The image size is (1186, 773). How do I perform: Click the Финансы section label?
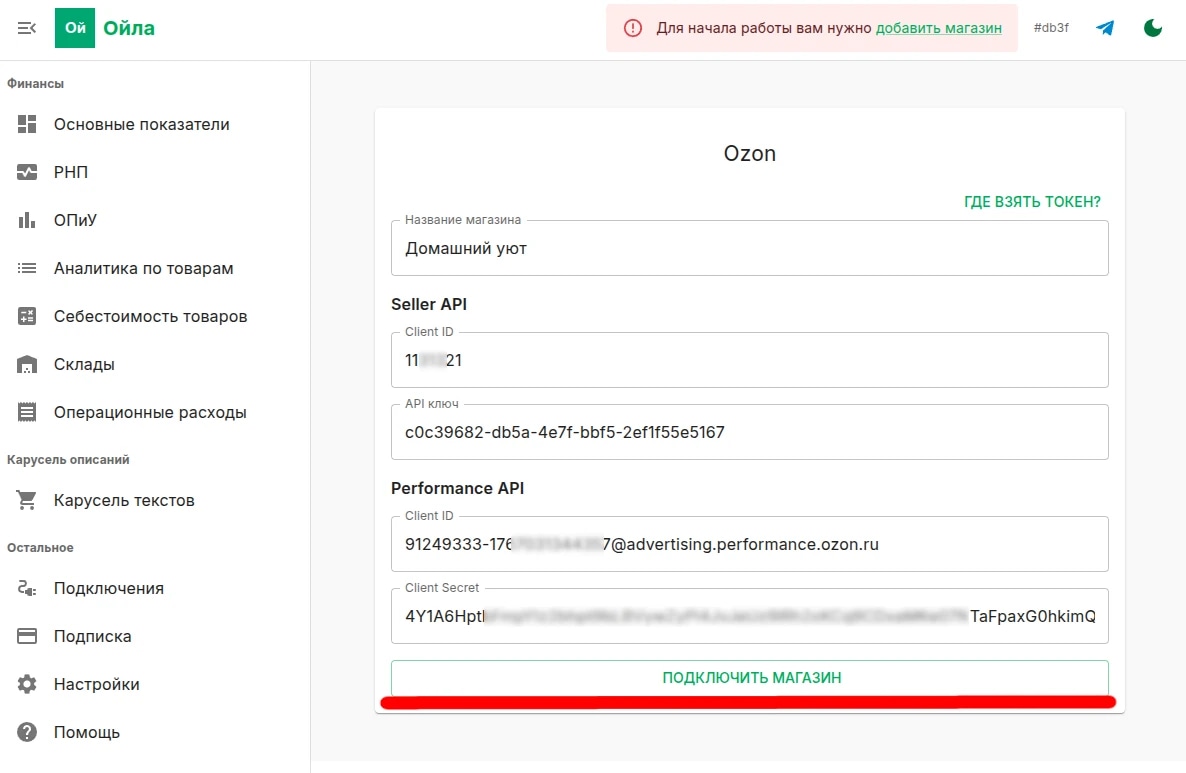(36, 84)
